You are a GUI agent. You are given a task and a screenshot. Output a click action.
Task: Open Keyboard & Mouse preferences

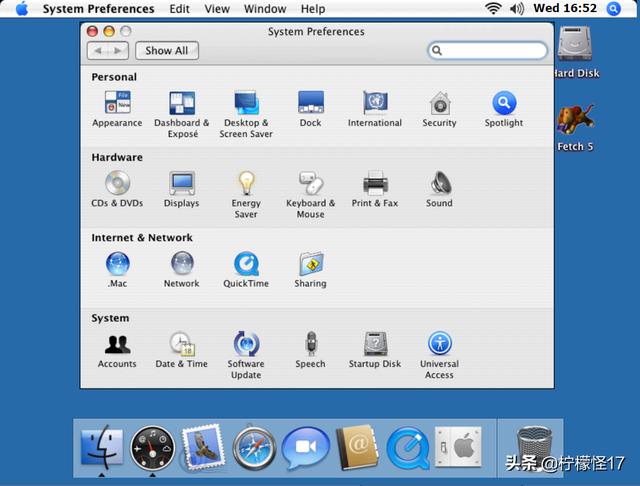point(310,183)
